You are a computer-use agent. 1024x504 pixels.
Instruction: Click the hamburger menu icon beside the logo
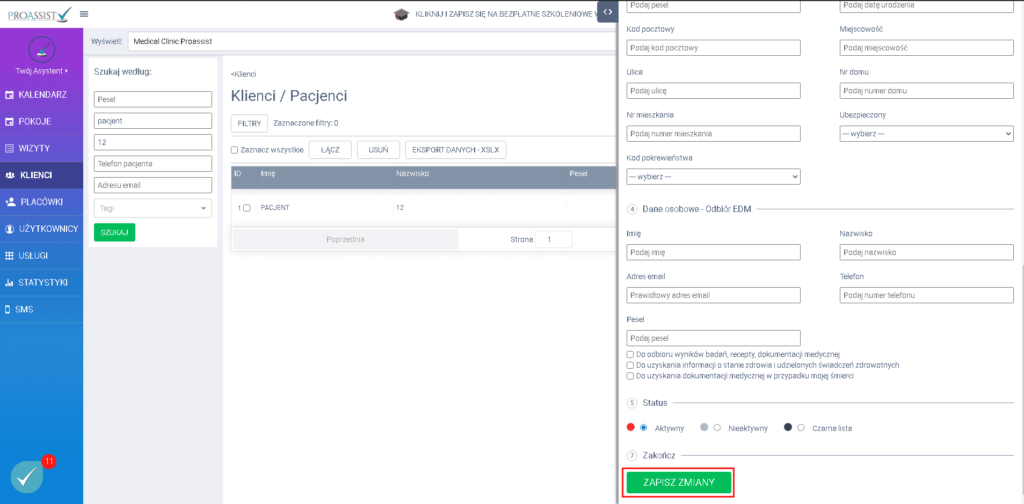(x=83, y=14)
